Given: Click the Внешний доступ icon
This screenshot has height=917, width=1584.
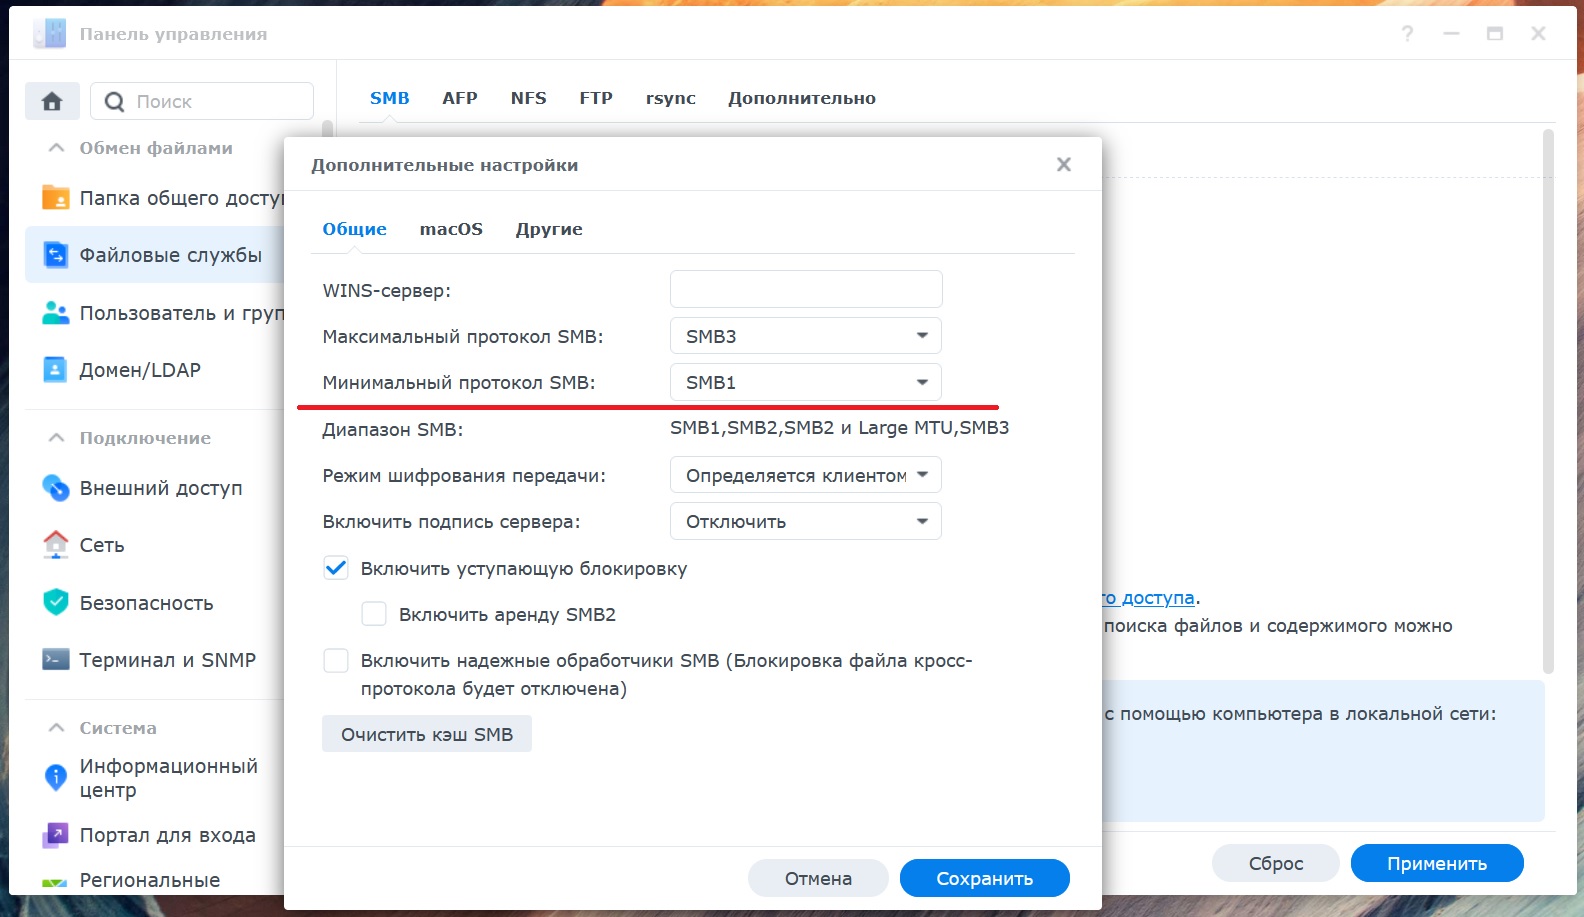Looking at the screenshot, I should point(56,488).
